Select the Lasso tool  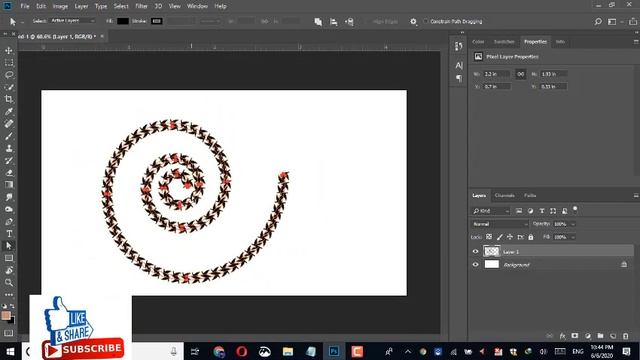9,75
